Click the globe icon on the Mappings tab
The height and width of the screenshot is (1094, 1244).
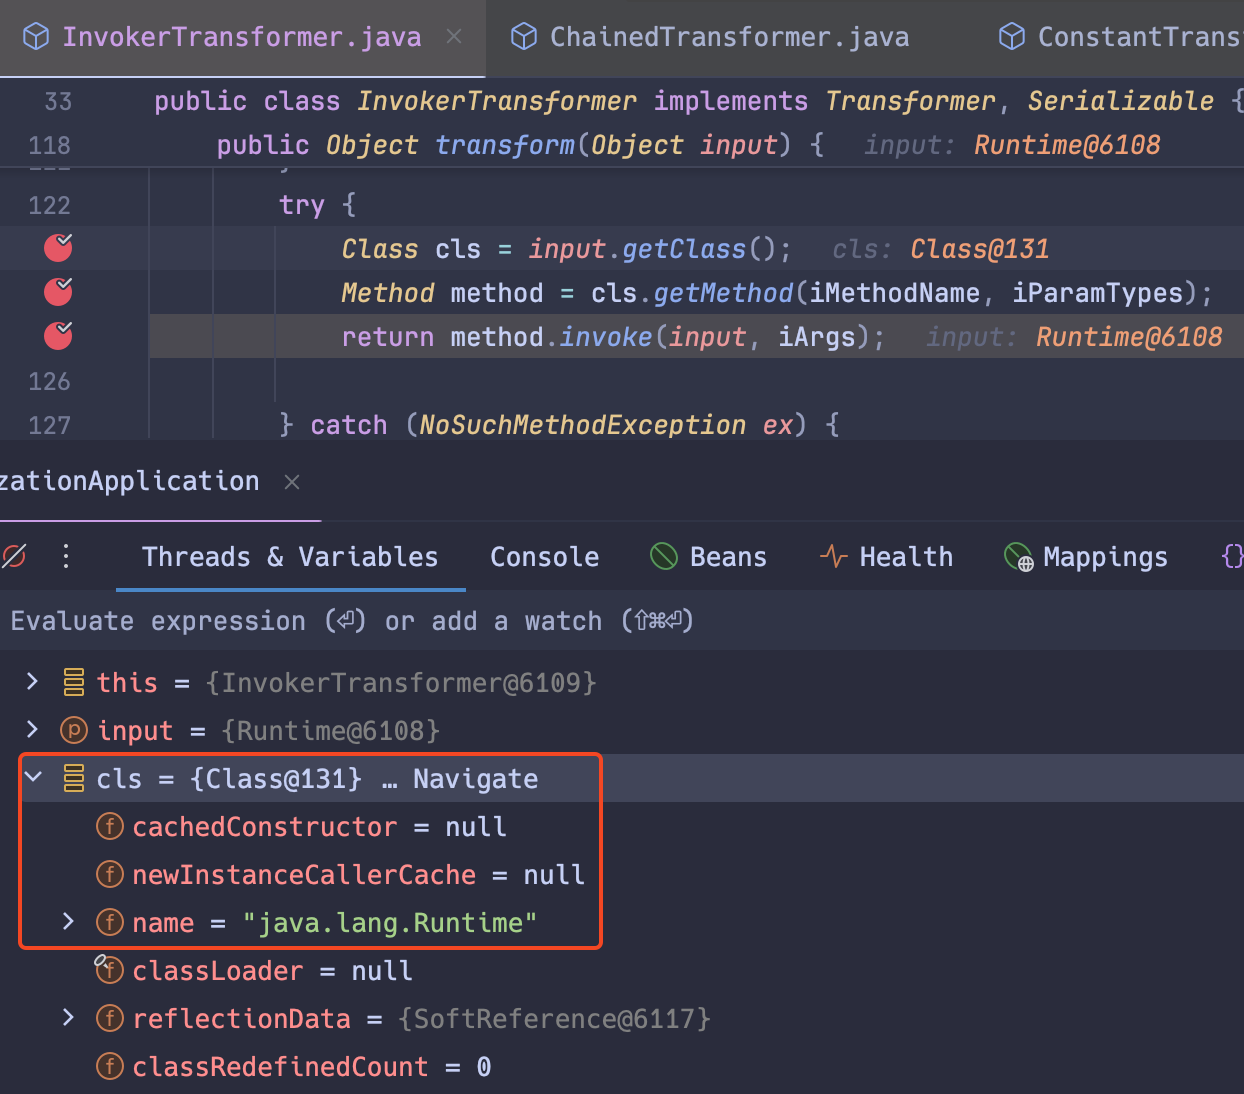pos(1017,557)
